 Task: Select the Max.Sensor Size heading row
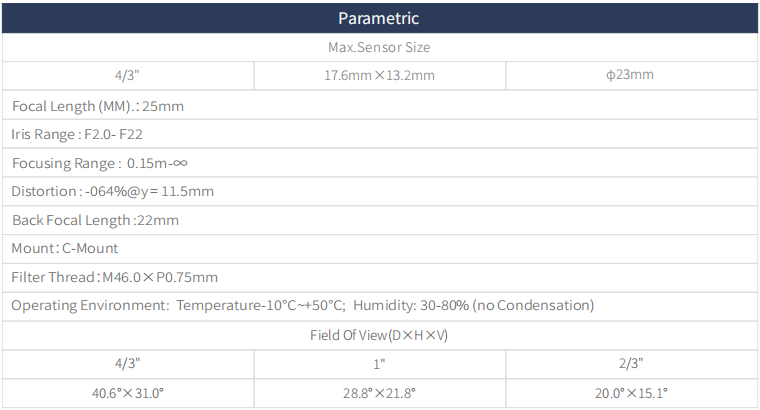point(379,47)
